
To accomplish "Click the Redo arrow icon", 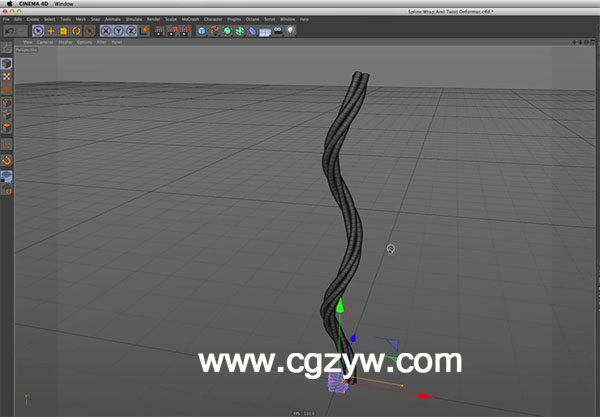I will pos(22,31).
